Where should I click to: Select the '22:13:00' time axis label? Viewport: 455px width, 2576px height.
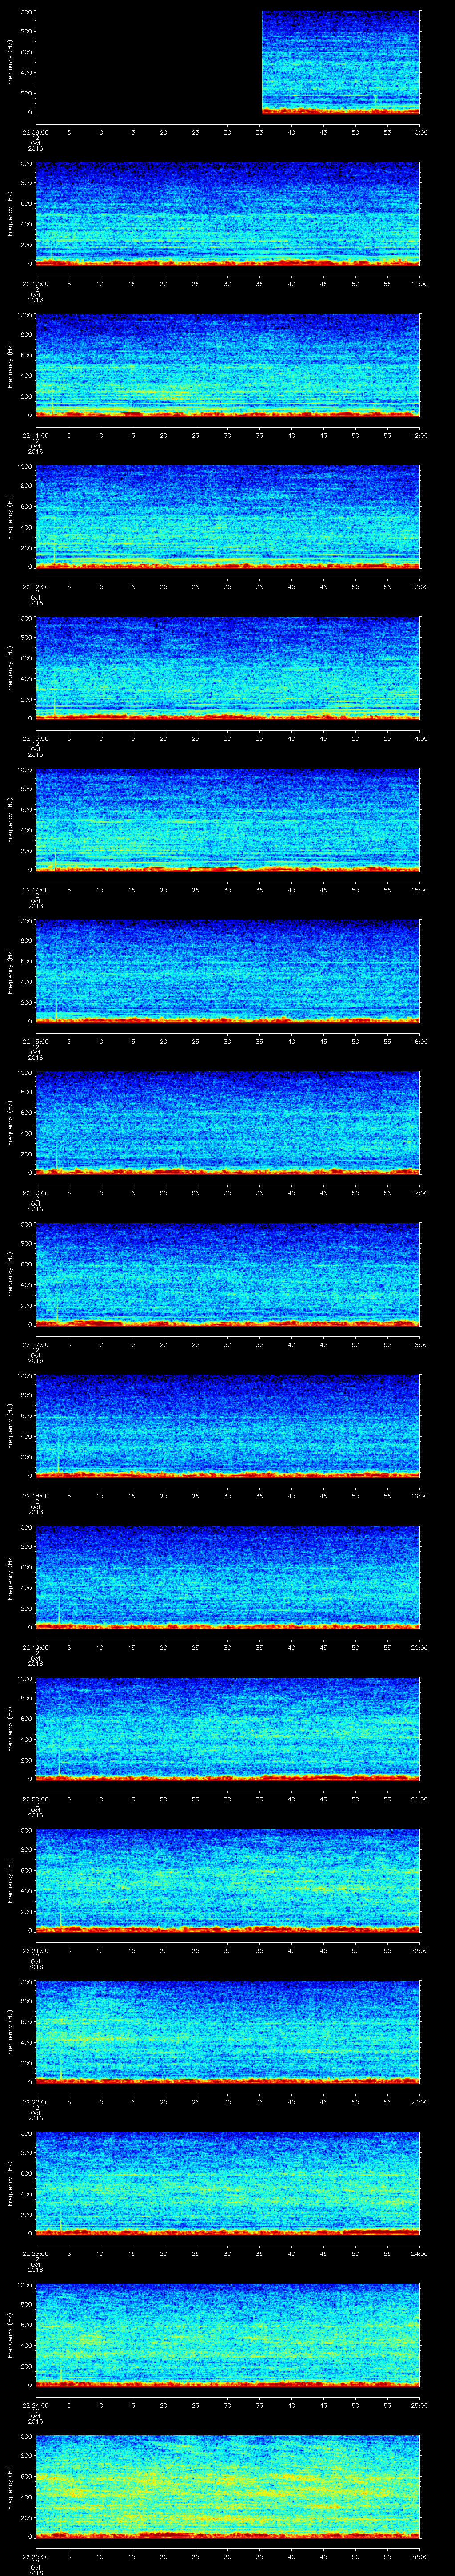pyautogui.click(x=35, y=737)
